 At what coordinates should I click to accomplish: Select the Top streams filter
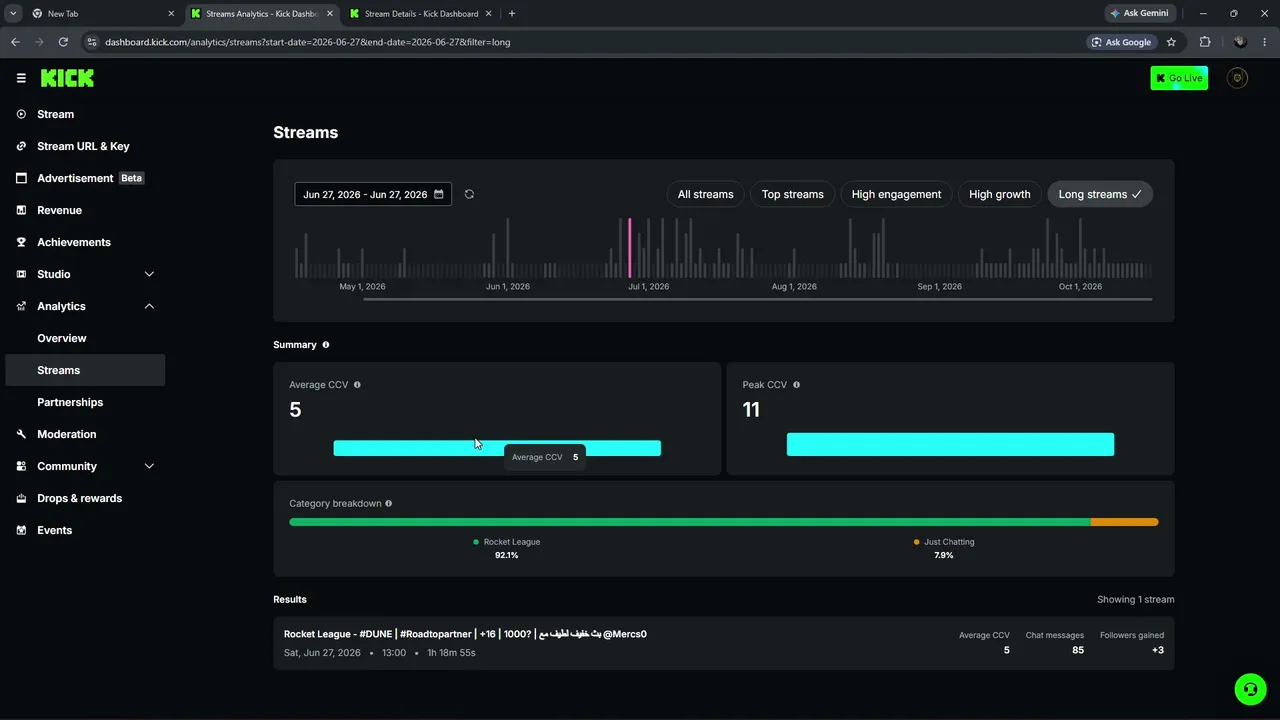793,194
